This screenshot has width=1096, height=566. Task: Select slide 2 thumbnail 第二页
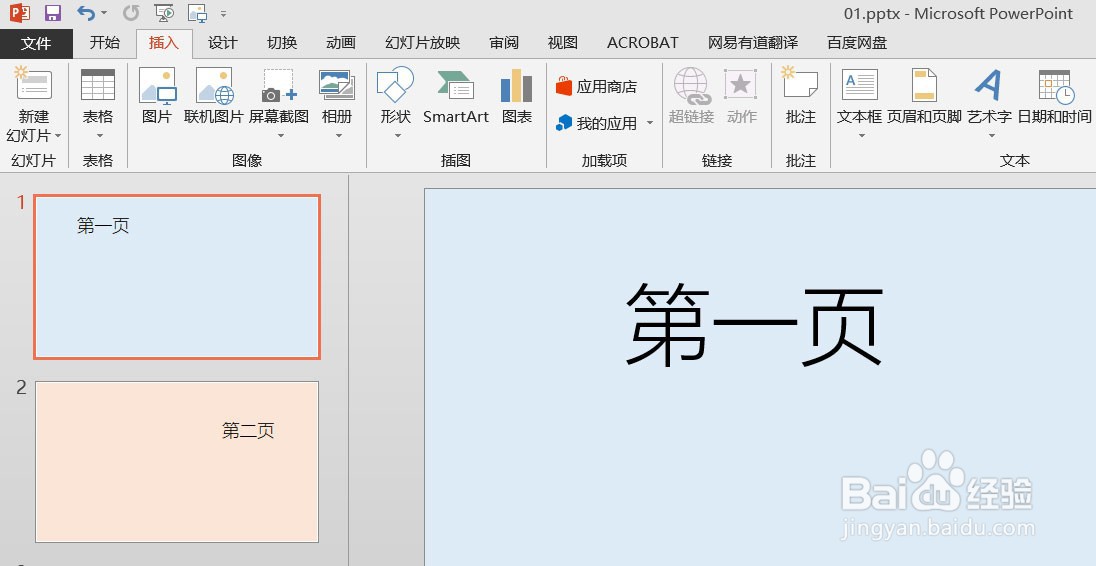177,462
